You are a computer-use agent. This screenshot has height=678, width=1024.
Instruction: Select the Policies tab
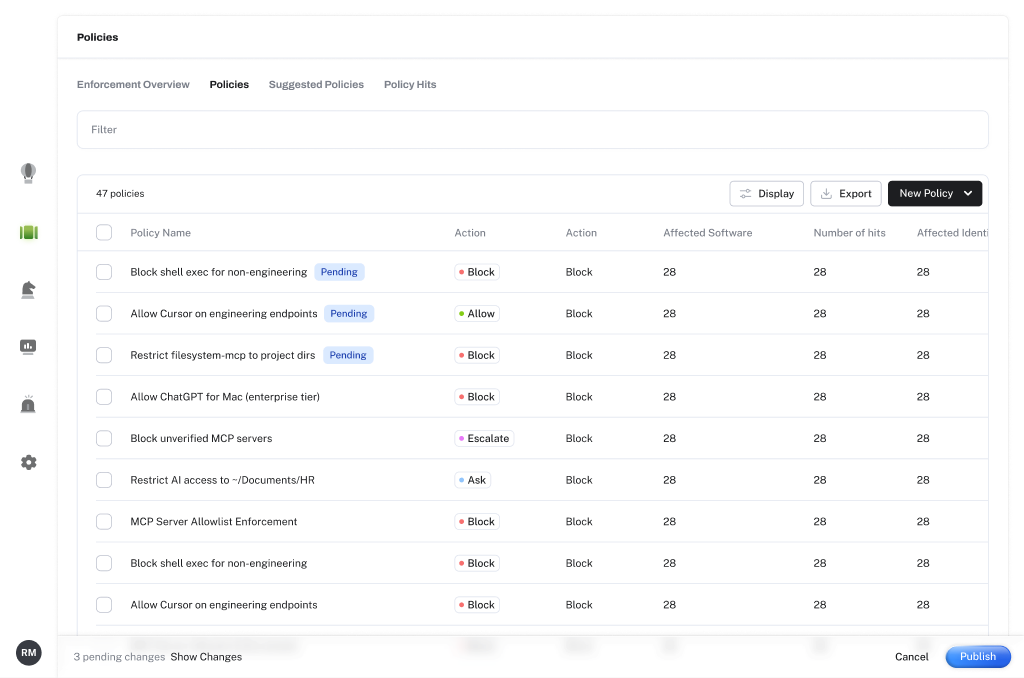click(x=229, y=84)
